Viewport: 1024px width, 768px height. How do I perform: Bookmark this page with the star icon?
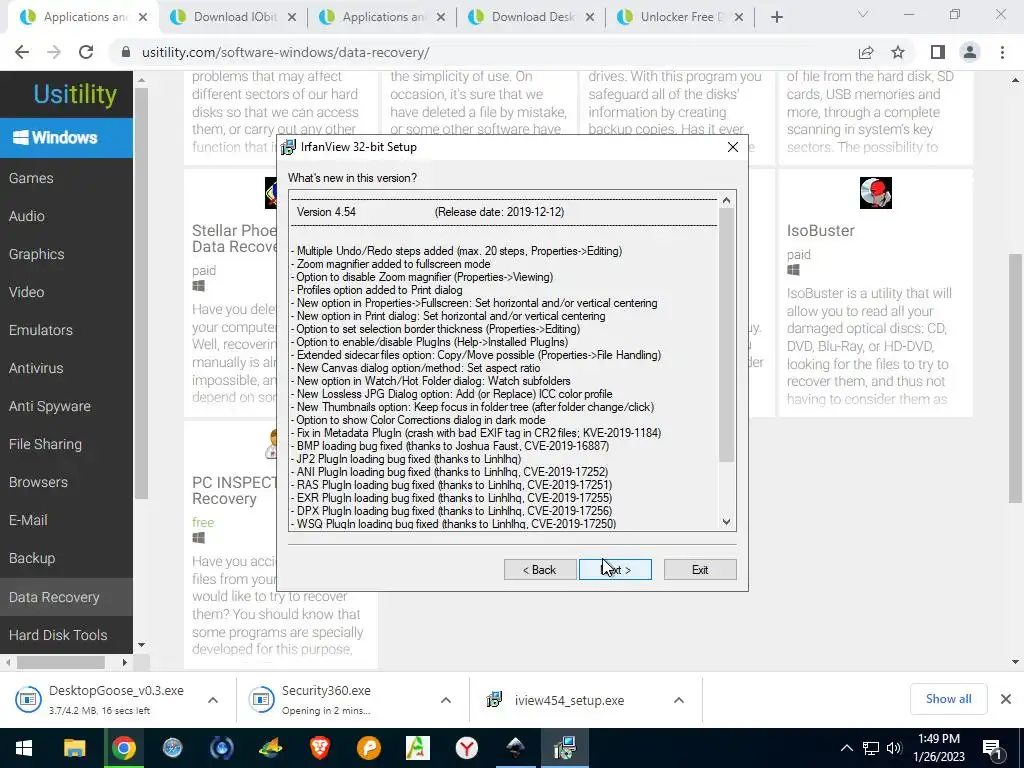[x=898, y=52]
